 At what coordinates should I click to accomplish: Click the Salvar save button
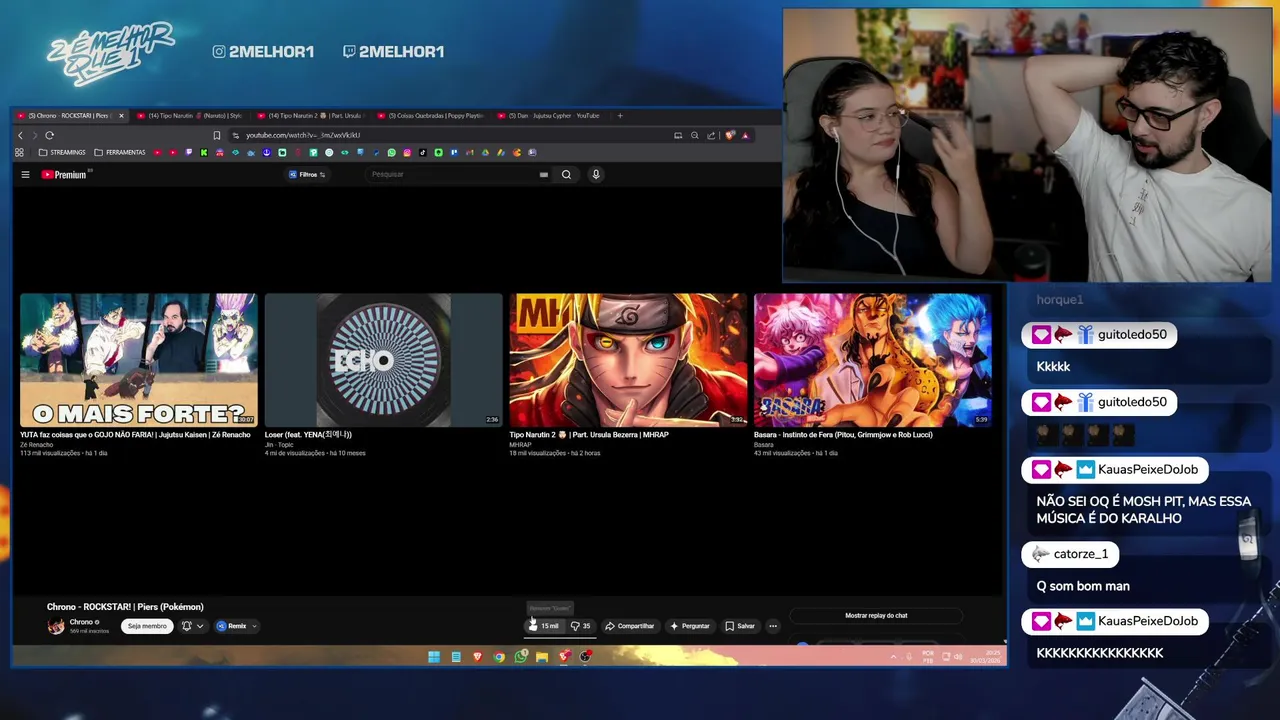tap(740, 626)
